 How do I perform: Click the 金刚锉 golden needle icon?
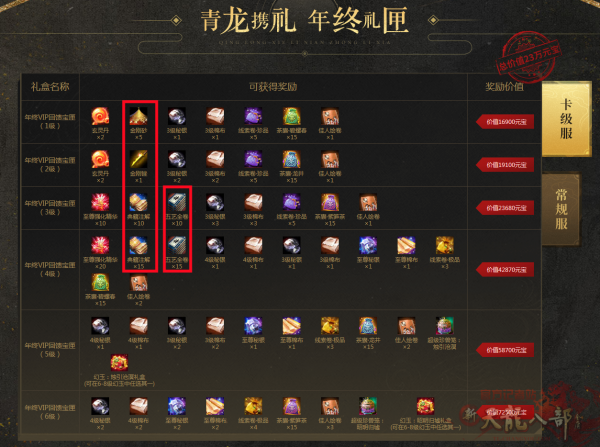click(x=139, y=159)
